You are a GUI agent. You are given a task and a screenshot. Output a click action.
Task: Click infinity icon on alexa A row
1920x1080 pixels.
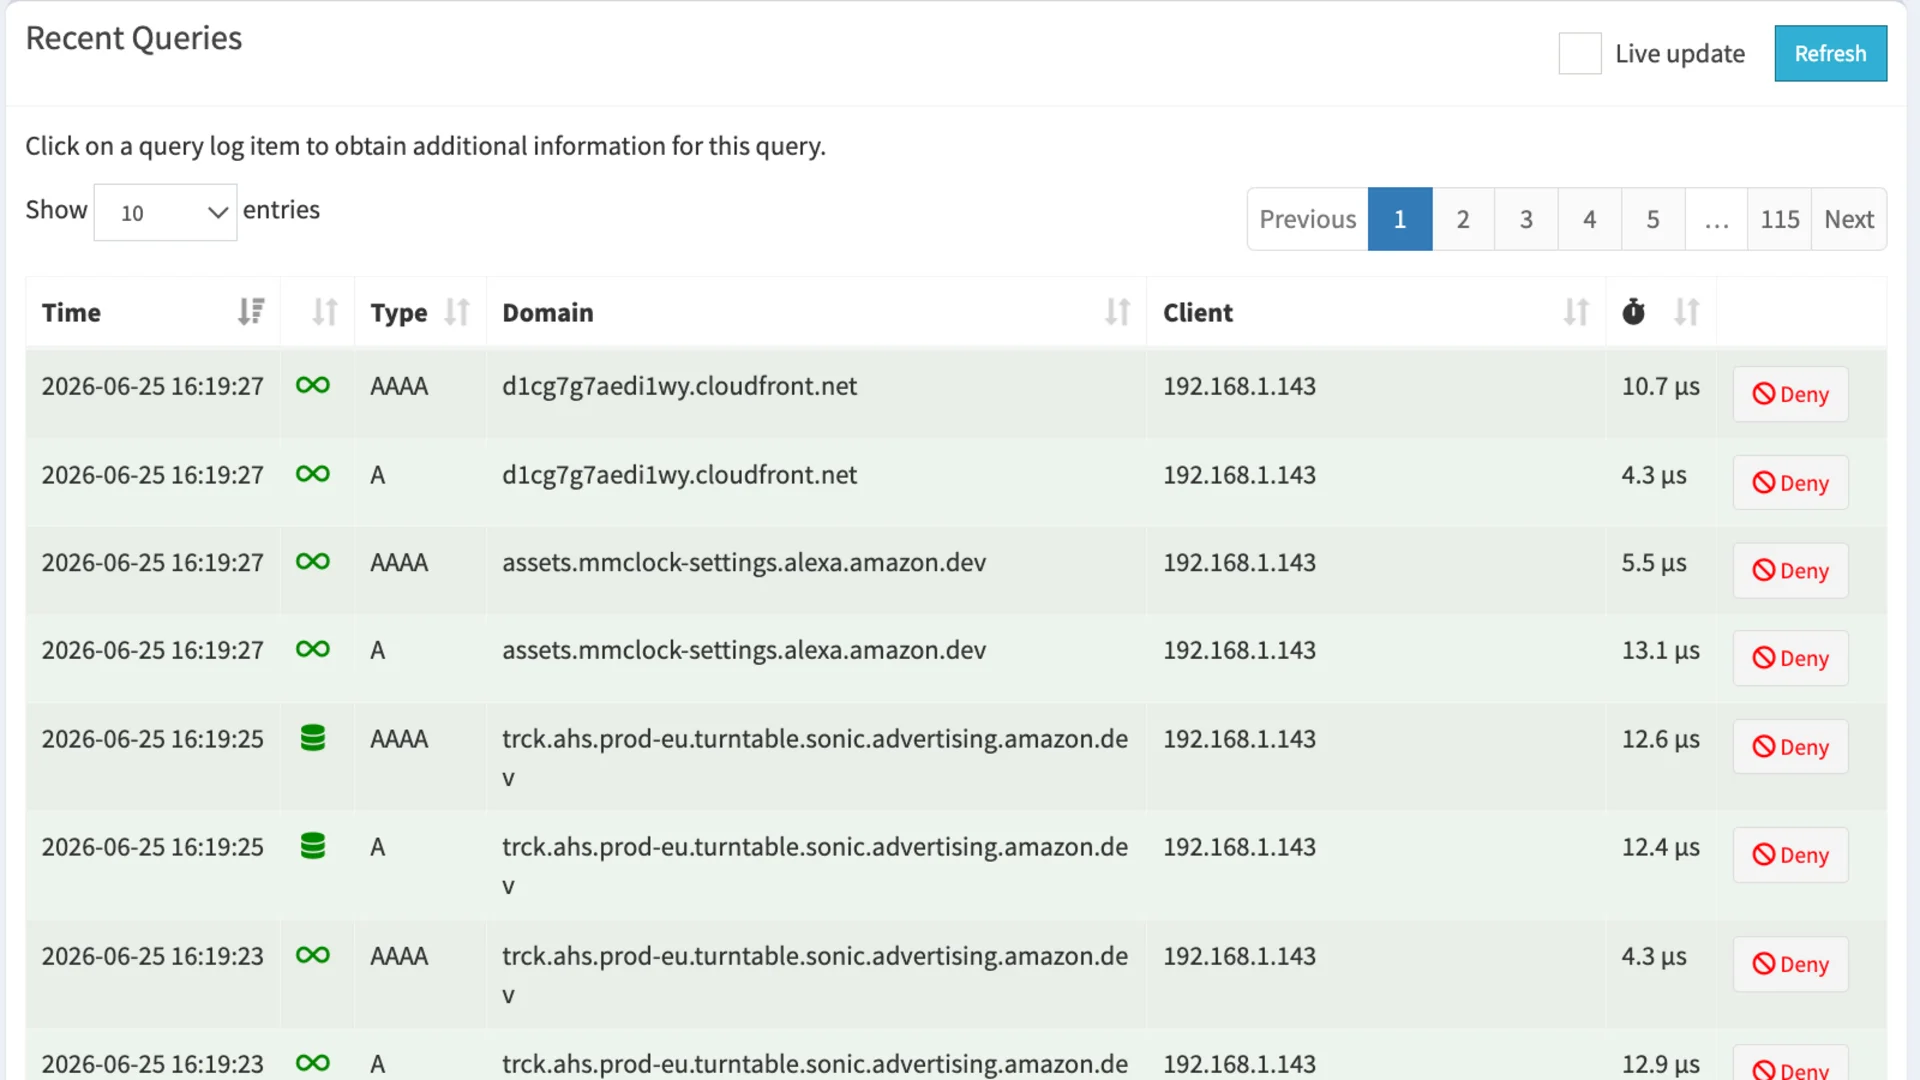[x=313, y=649]
